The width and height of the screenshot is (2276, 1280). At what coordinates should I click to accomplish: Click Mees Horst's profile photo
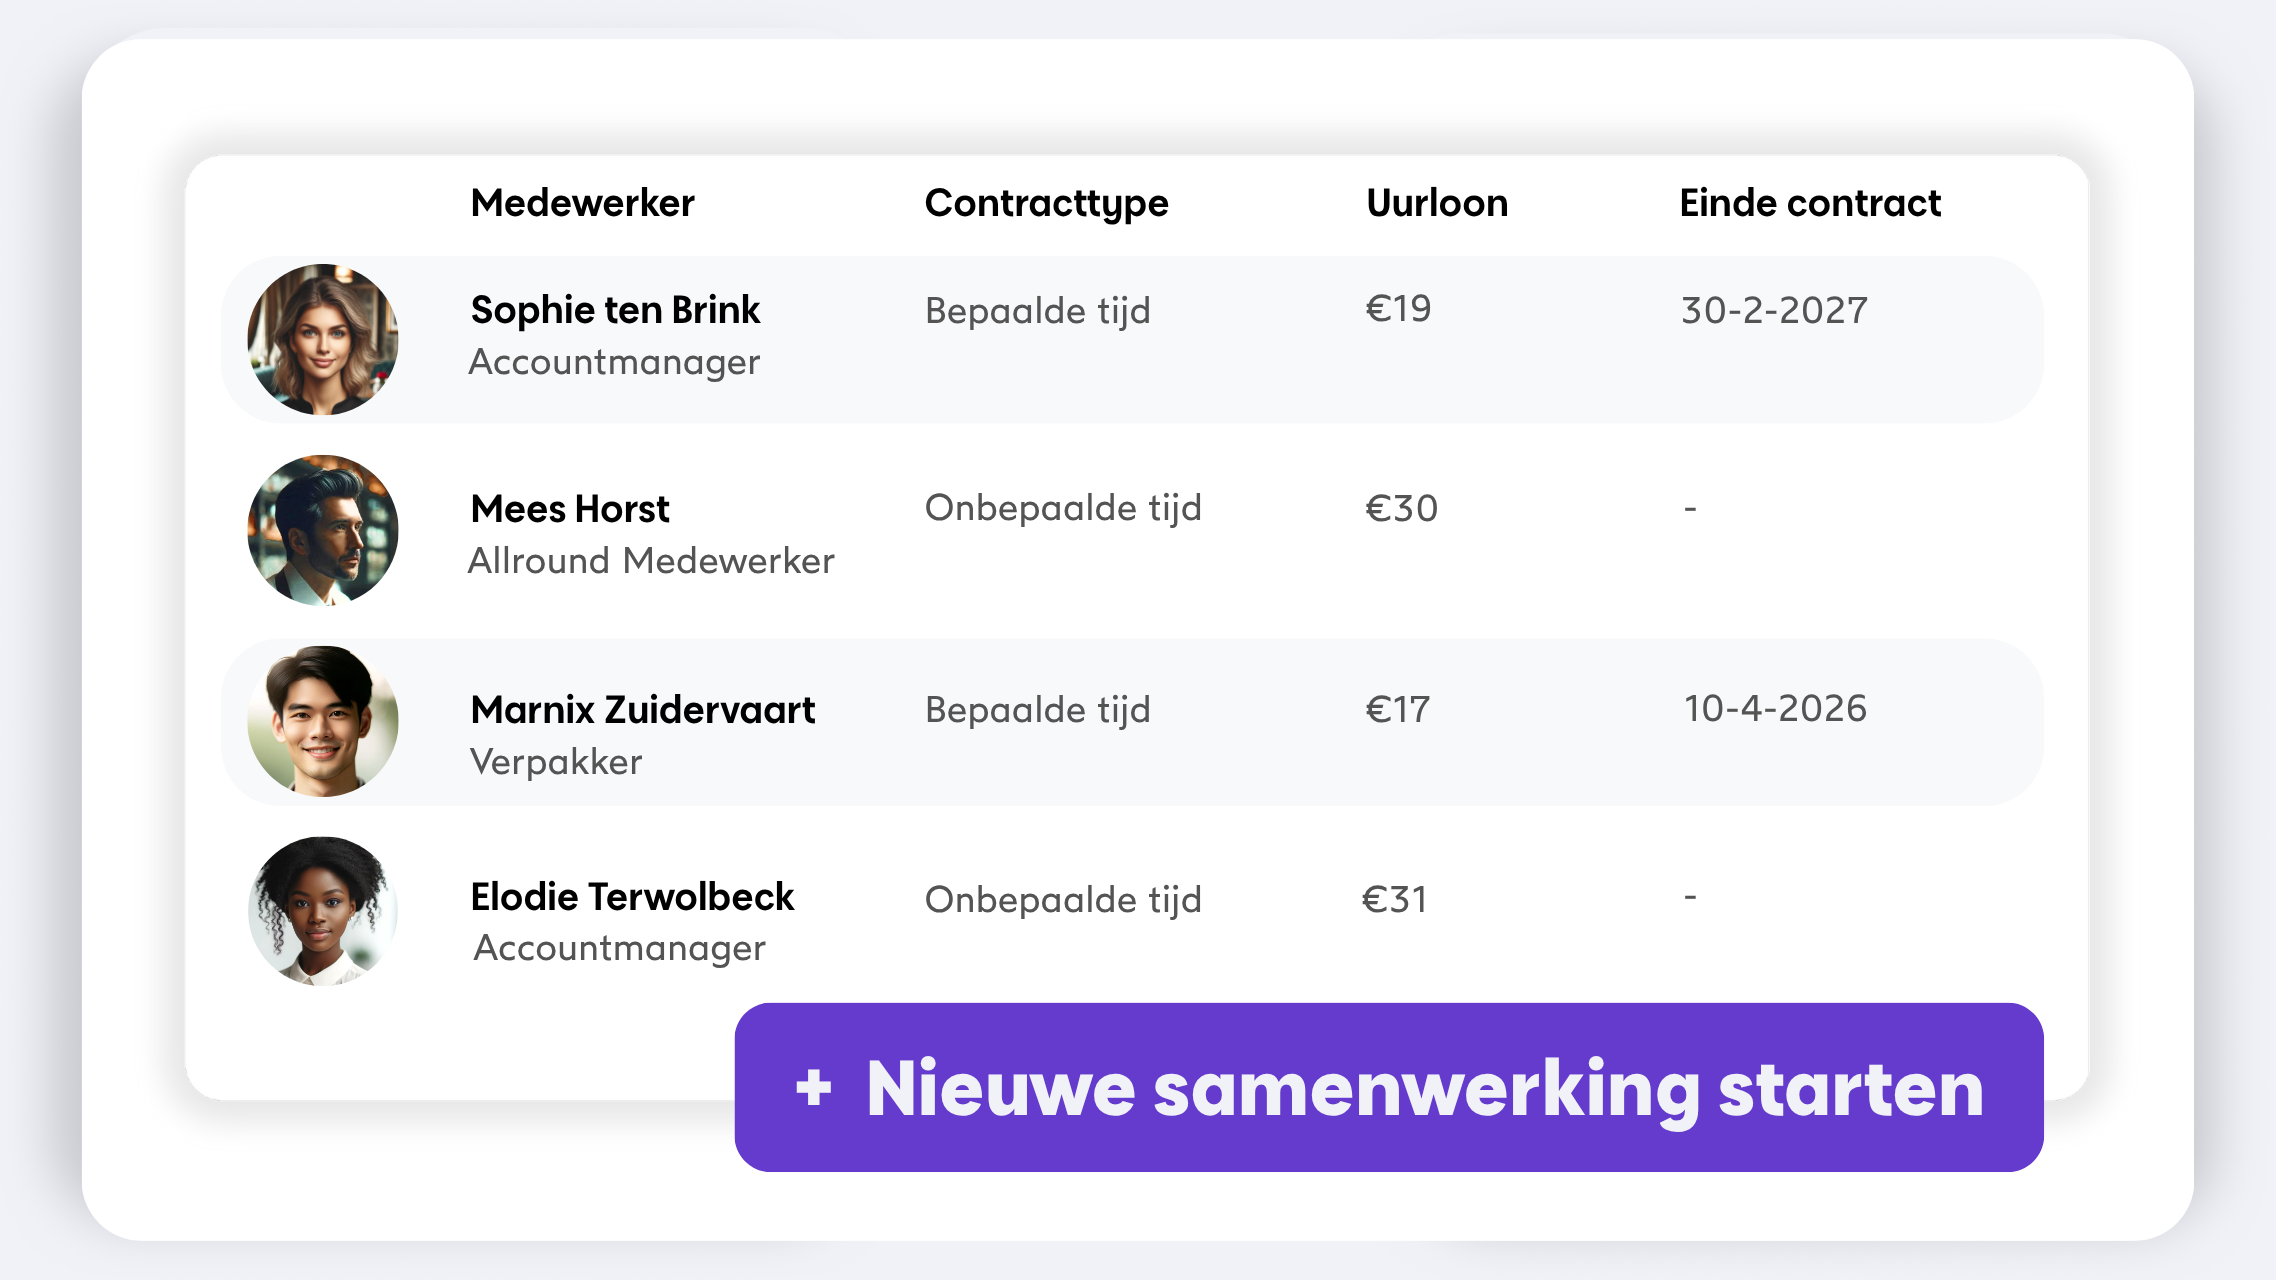[x=323, y=530]
